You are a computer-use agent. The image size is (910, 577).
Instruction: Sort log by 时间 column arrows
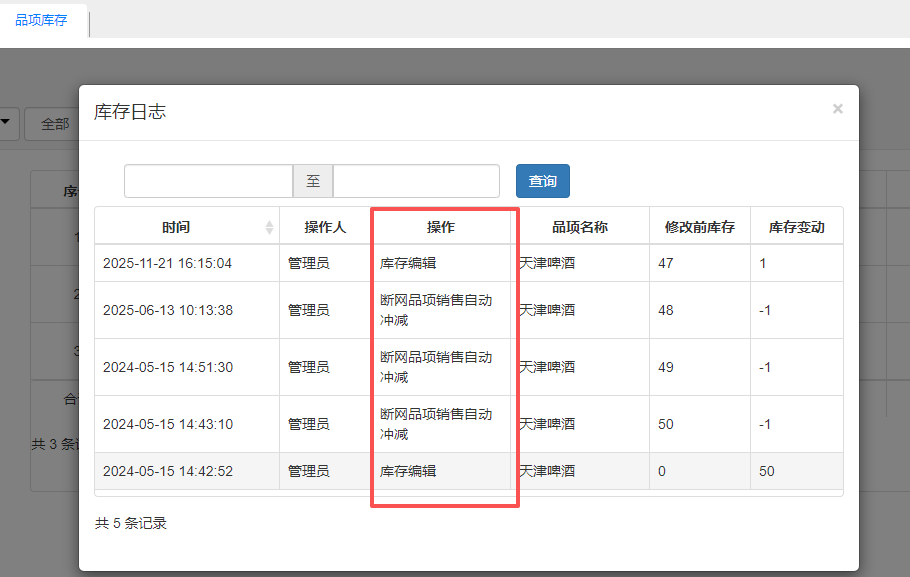[x=269, y=228]
